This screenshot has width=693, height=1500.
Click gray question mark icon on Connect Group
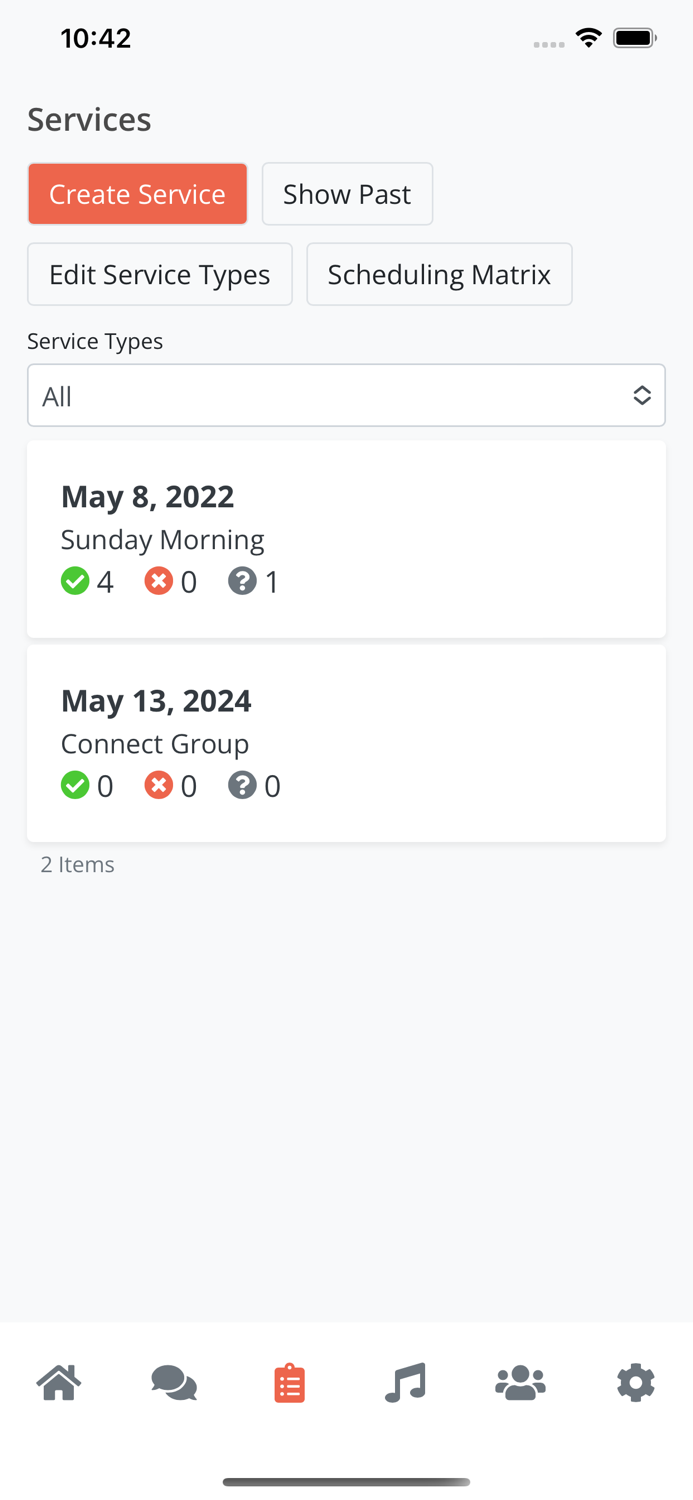[x=242, y=785]
